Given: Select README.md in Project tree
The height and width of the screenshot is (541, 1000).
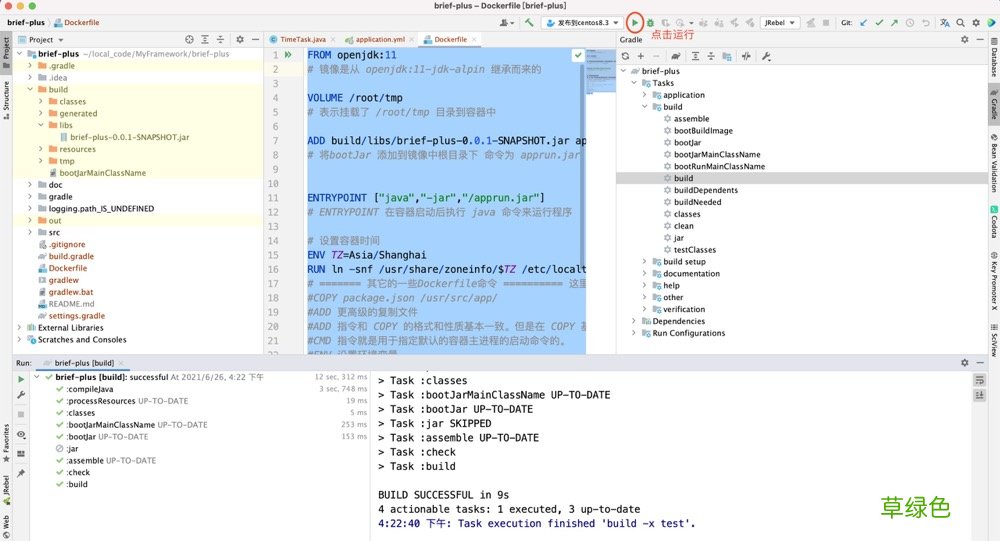Looking at the screenshot, I should pos(71,304).
